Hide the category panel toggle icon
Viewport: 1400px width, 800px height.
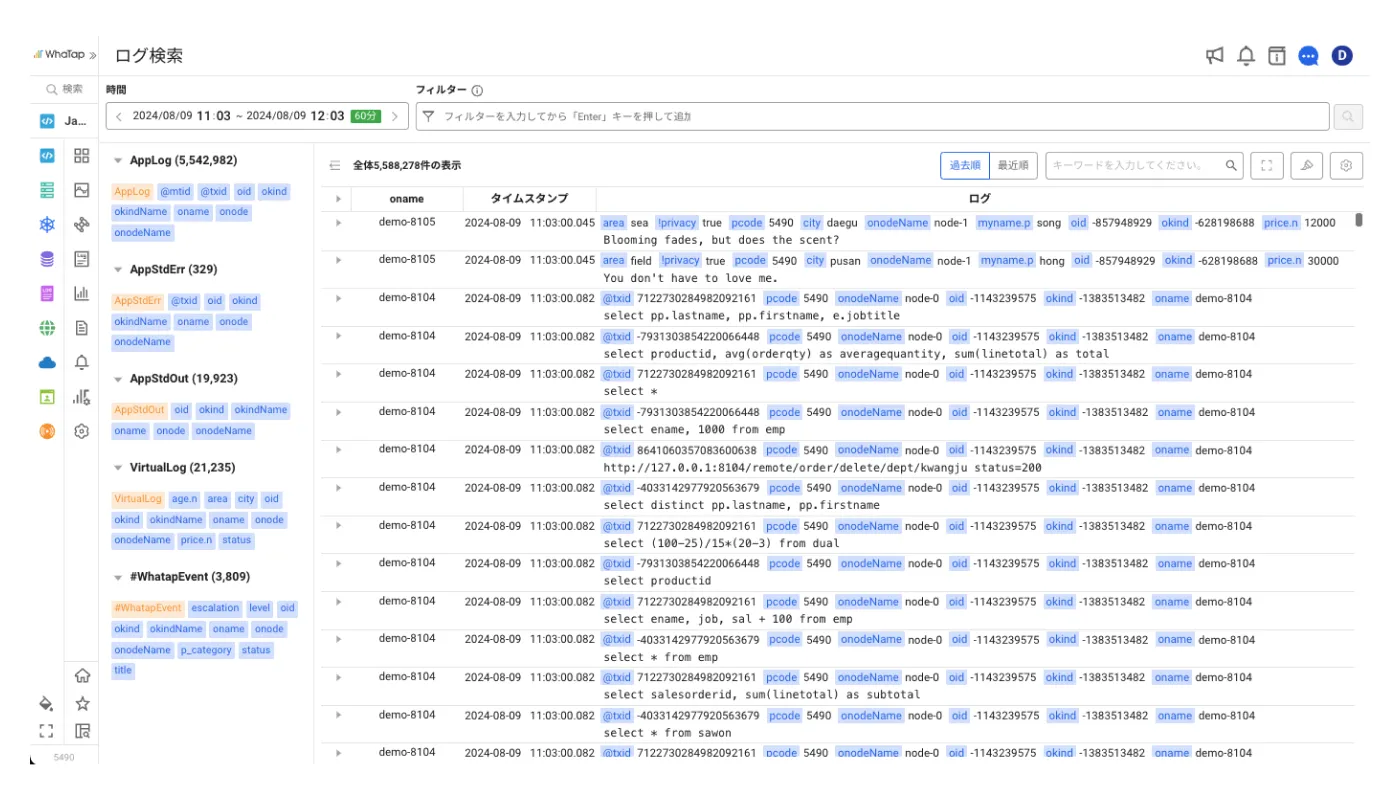coord(335,166)
